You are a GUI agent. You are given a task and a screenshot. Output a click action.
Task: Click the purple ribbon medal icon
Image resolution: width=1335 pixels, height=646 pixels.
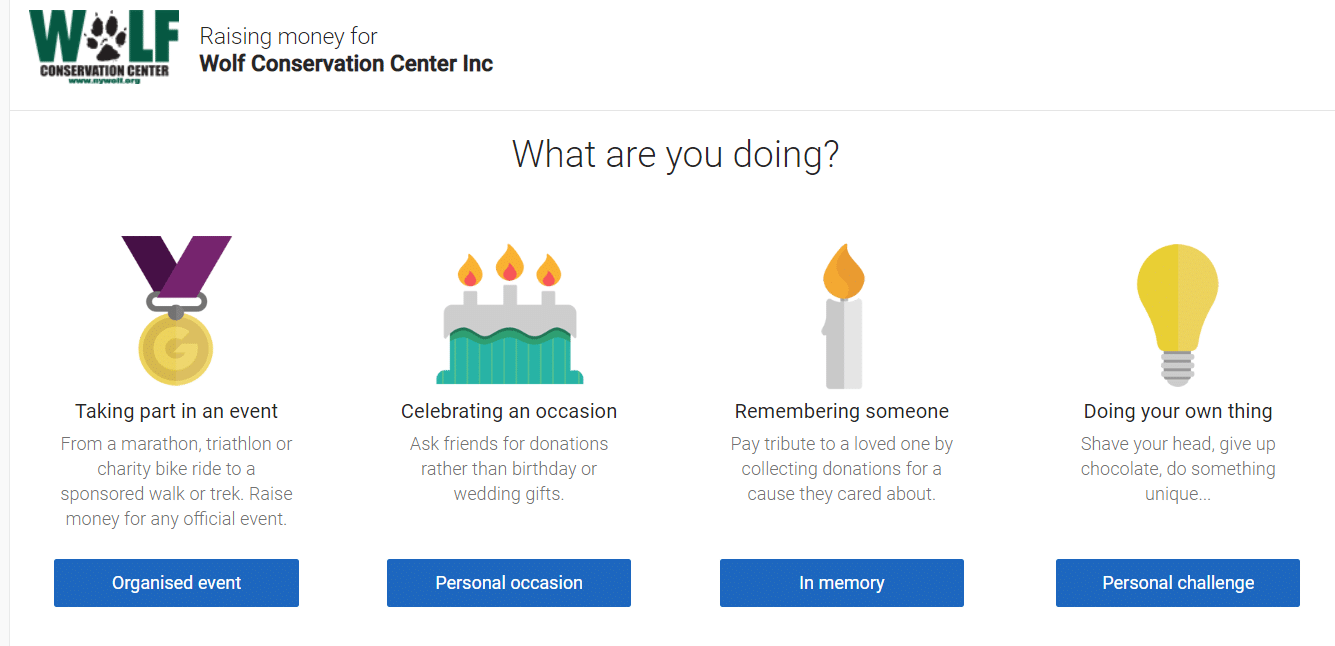click(x=176, y=310)
